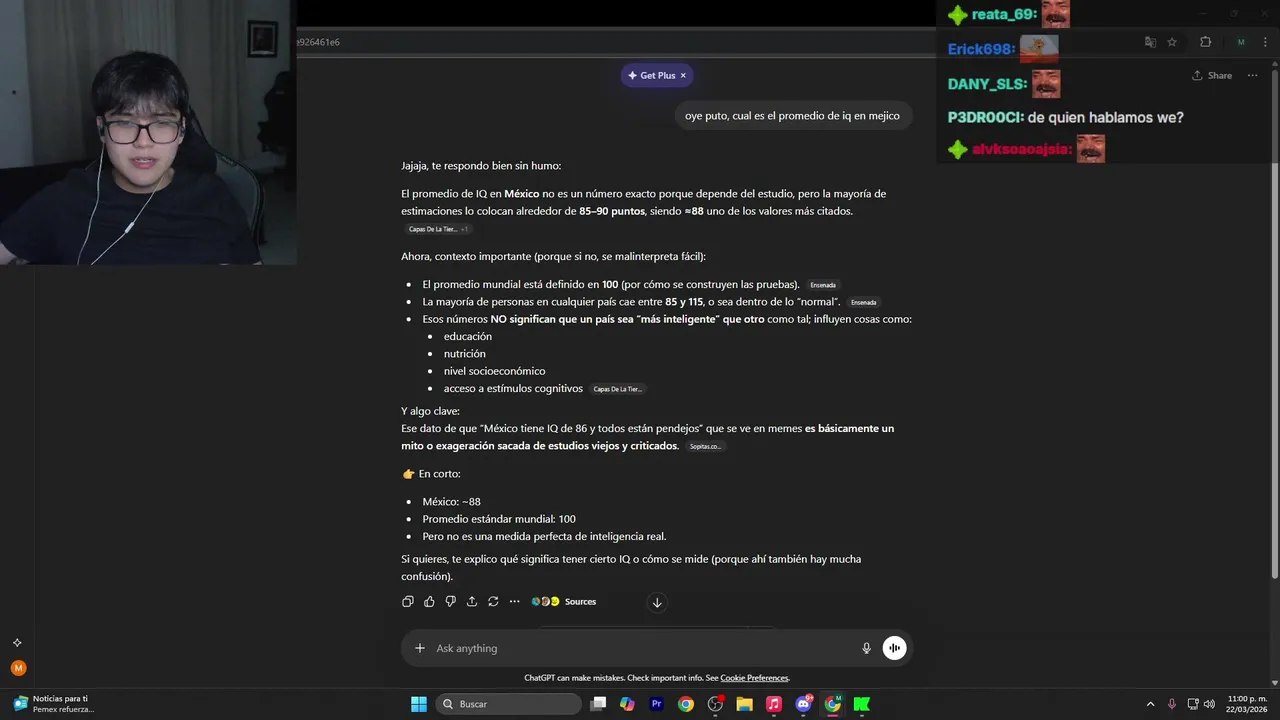Dismiss the Get Plus banner

pyautogui.click(x=683, y=75)
